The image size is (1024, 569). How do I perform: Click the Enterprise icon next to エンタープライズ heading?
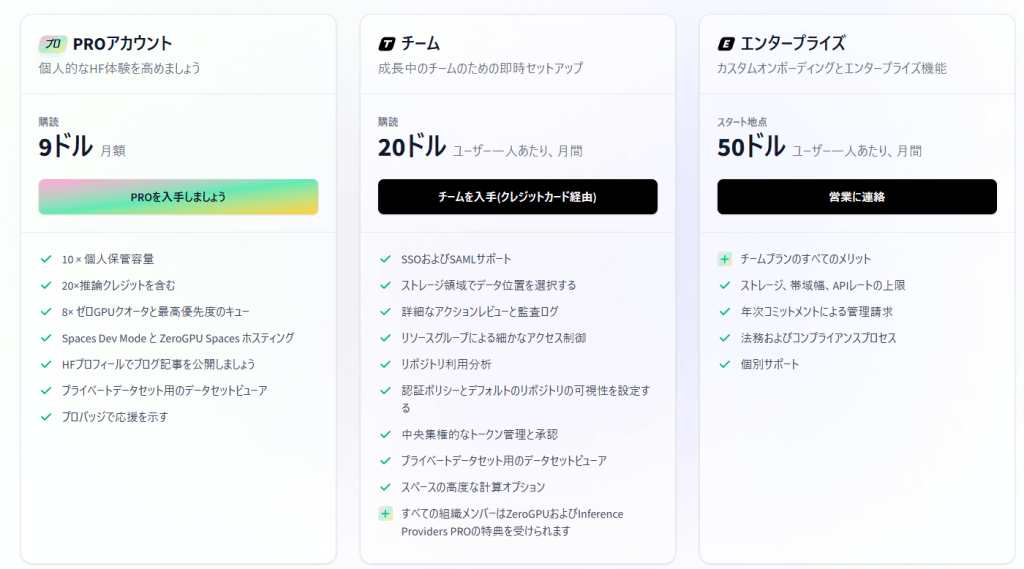point(726,44)
